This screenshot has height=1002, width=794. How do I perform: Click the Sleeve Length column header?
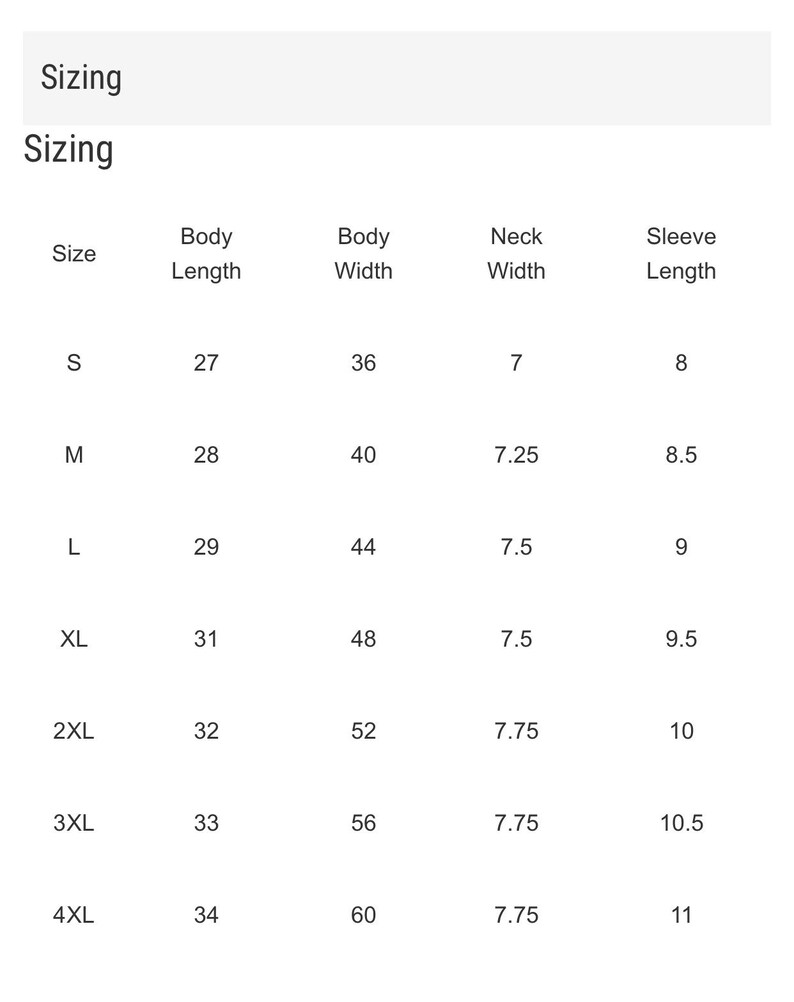pos(681,254)
